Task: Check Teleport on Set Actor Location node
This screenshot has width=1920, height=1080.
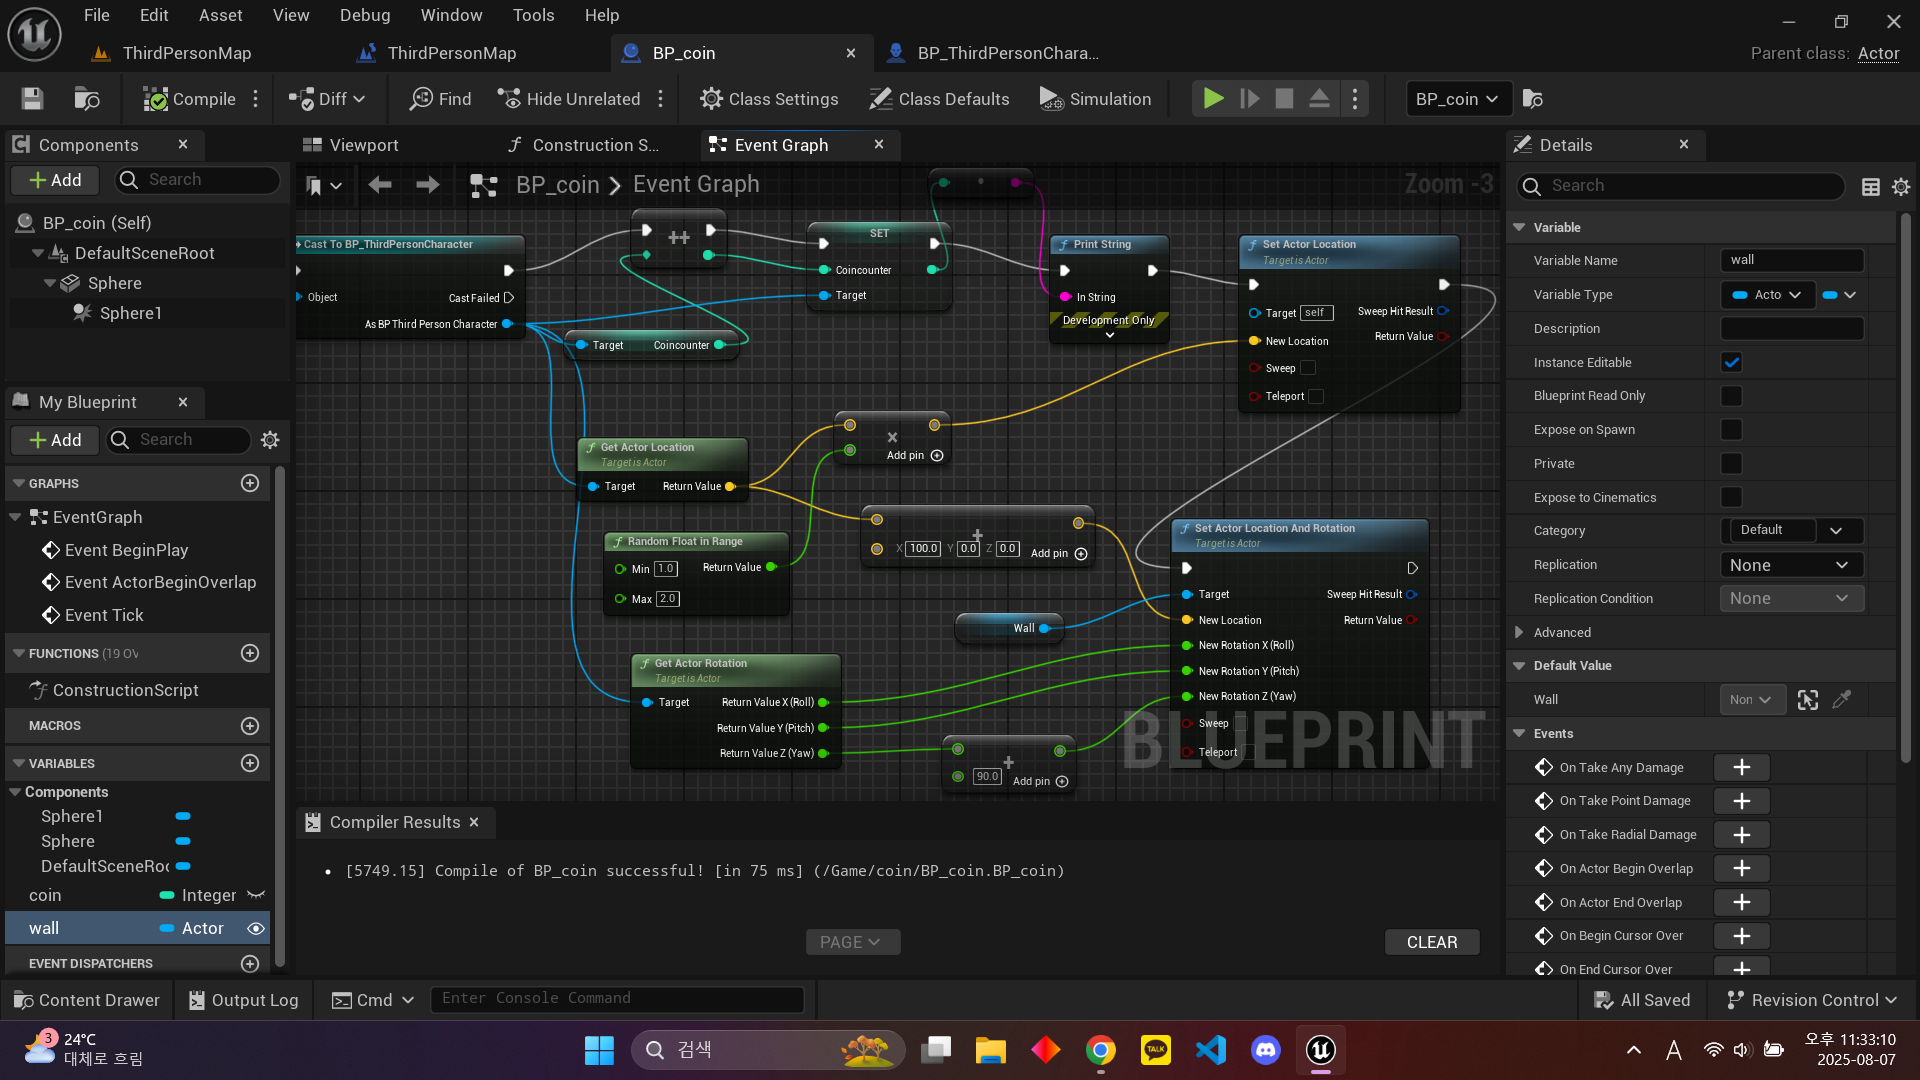Action: pos(1317,396)
